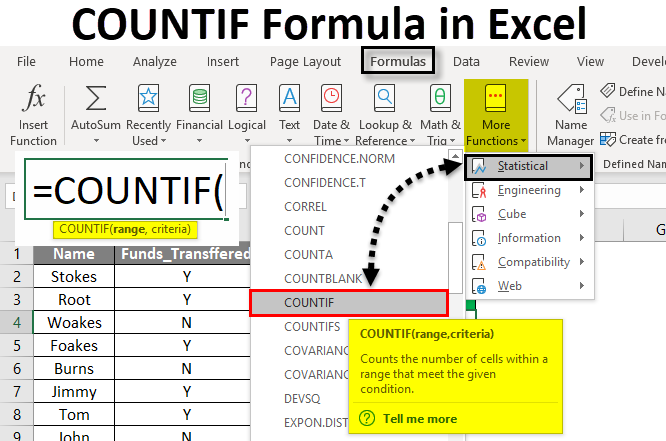Switch to the Analyze tab
The width and height of the screenshot is (666, 441).
point(155,62)
